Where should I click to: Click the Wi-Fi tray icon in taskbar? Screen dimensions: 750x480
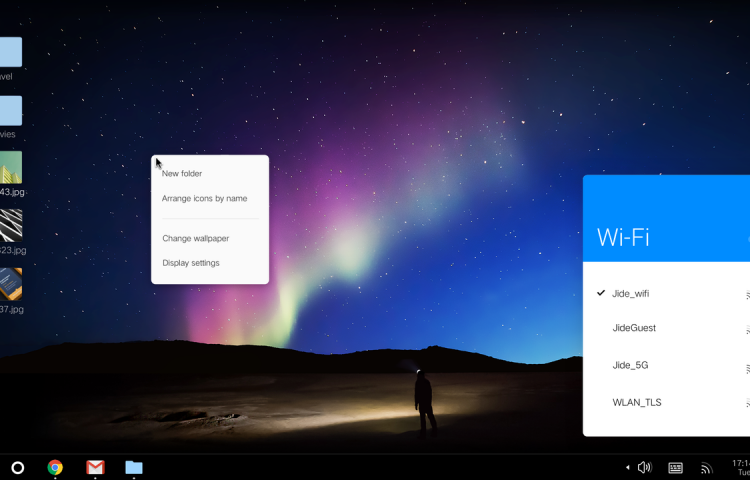[x=706, y=467]
